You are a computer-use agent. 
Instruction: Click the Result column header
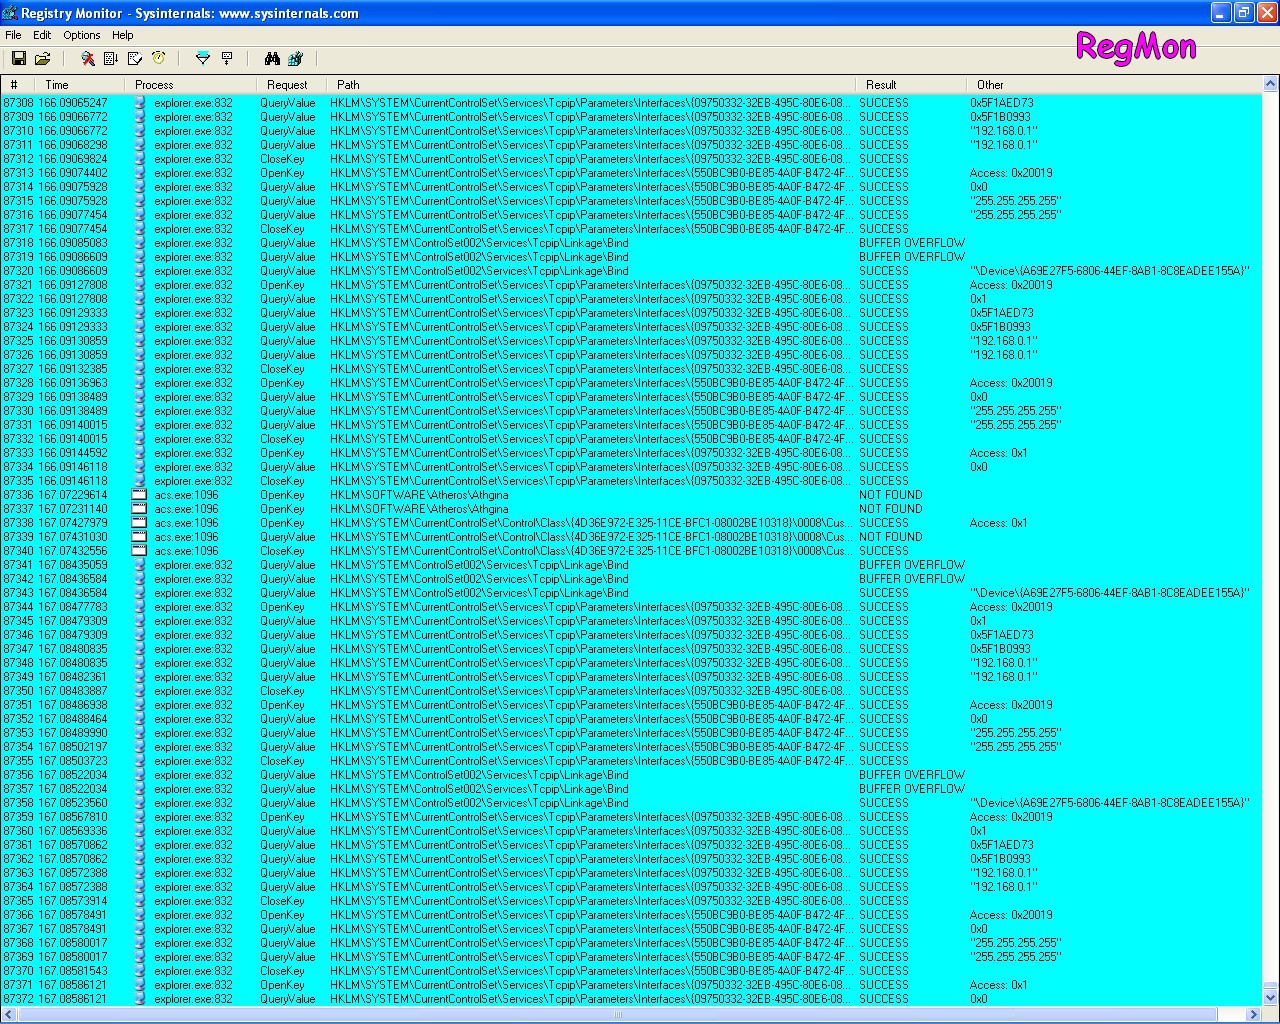(x=910, y=85)
